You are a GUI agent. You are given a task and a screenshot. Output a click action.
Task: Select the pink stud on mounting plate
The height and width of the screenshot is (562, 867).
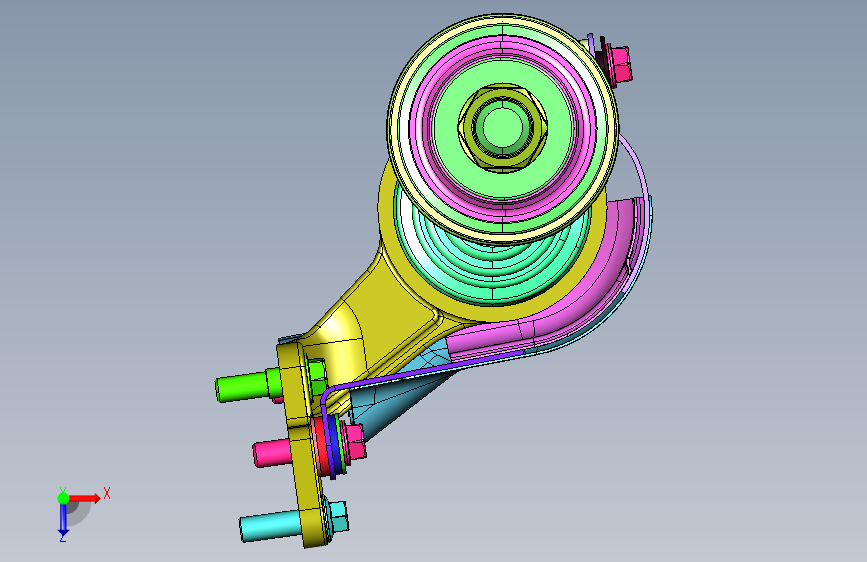tap(272, 453)
